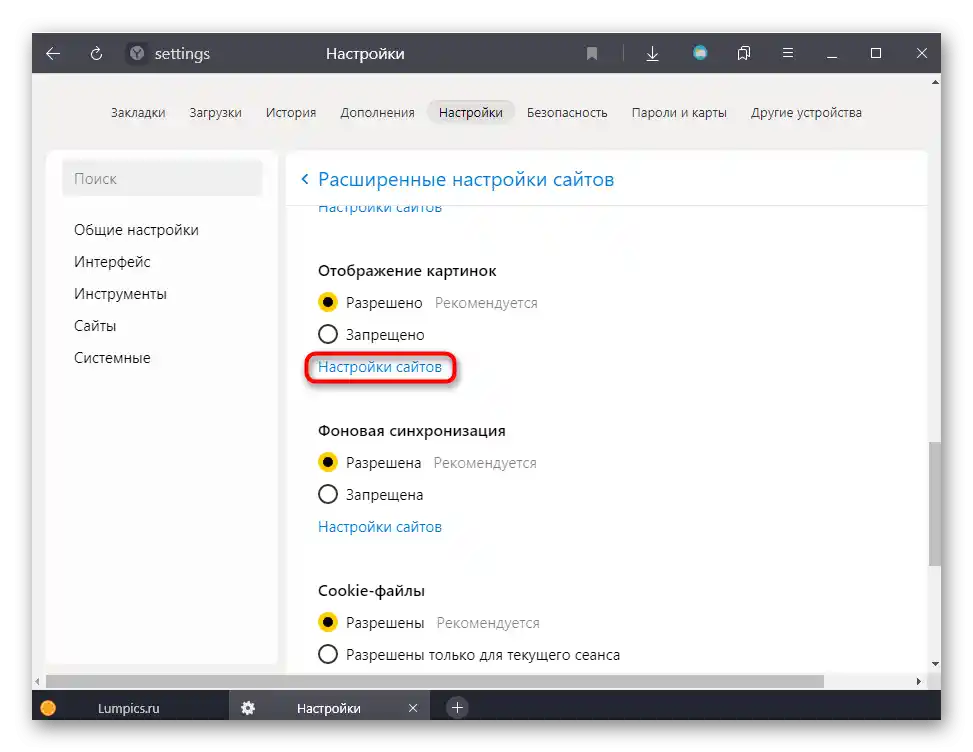Screen dimensions: 973x752
Task: Go back via chevron beside Расширенные настройки сайтов
Action: point(305,179)
